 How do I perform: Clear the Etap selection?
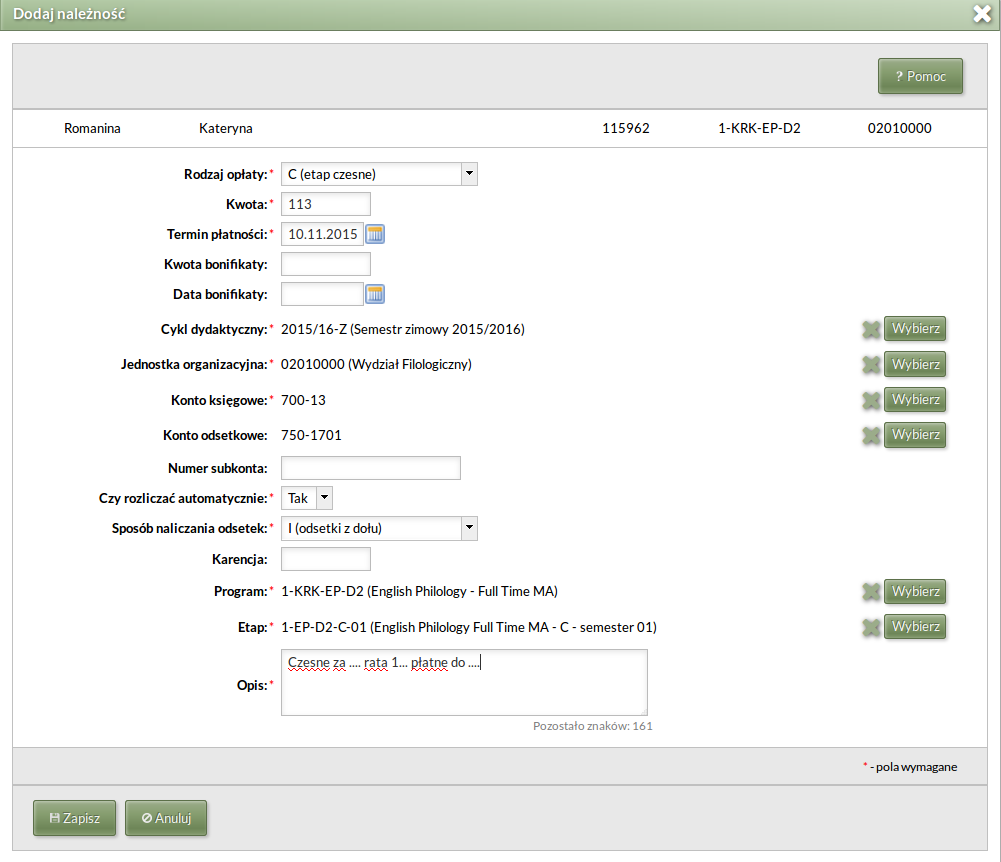(871, 628)
